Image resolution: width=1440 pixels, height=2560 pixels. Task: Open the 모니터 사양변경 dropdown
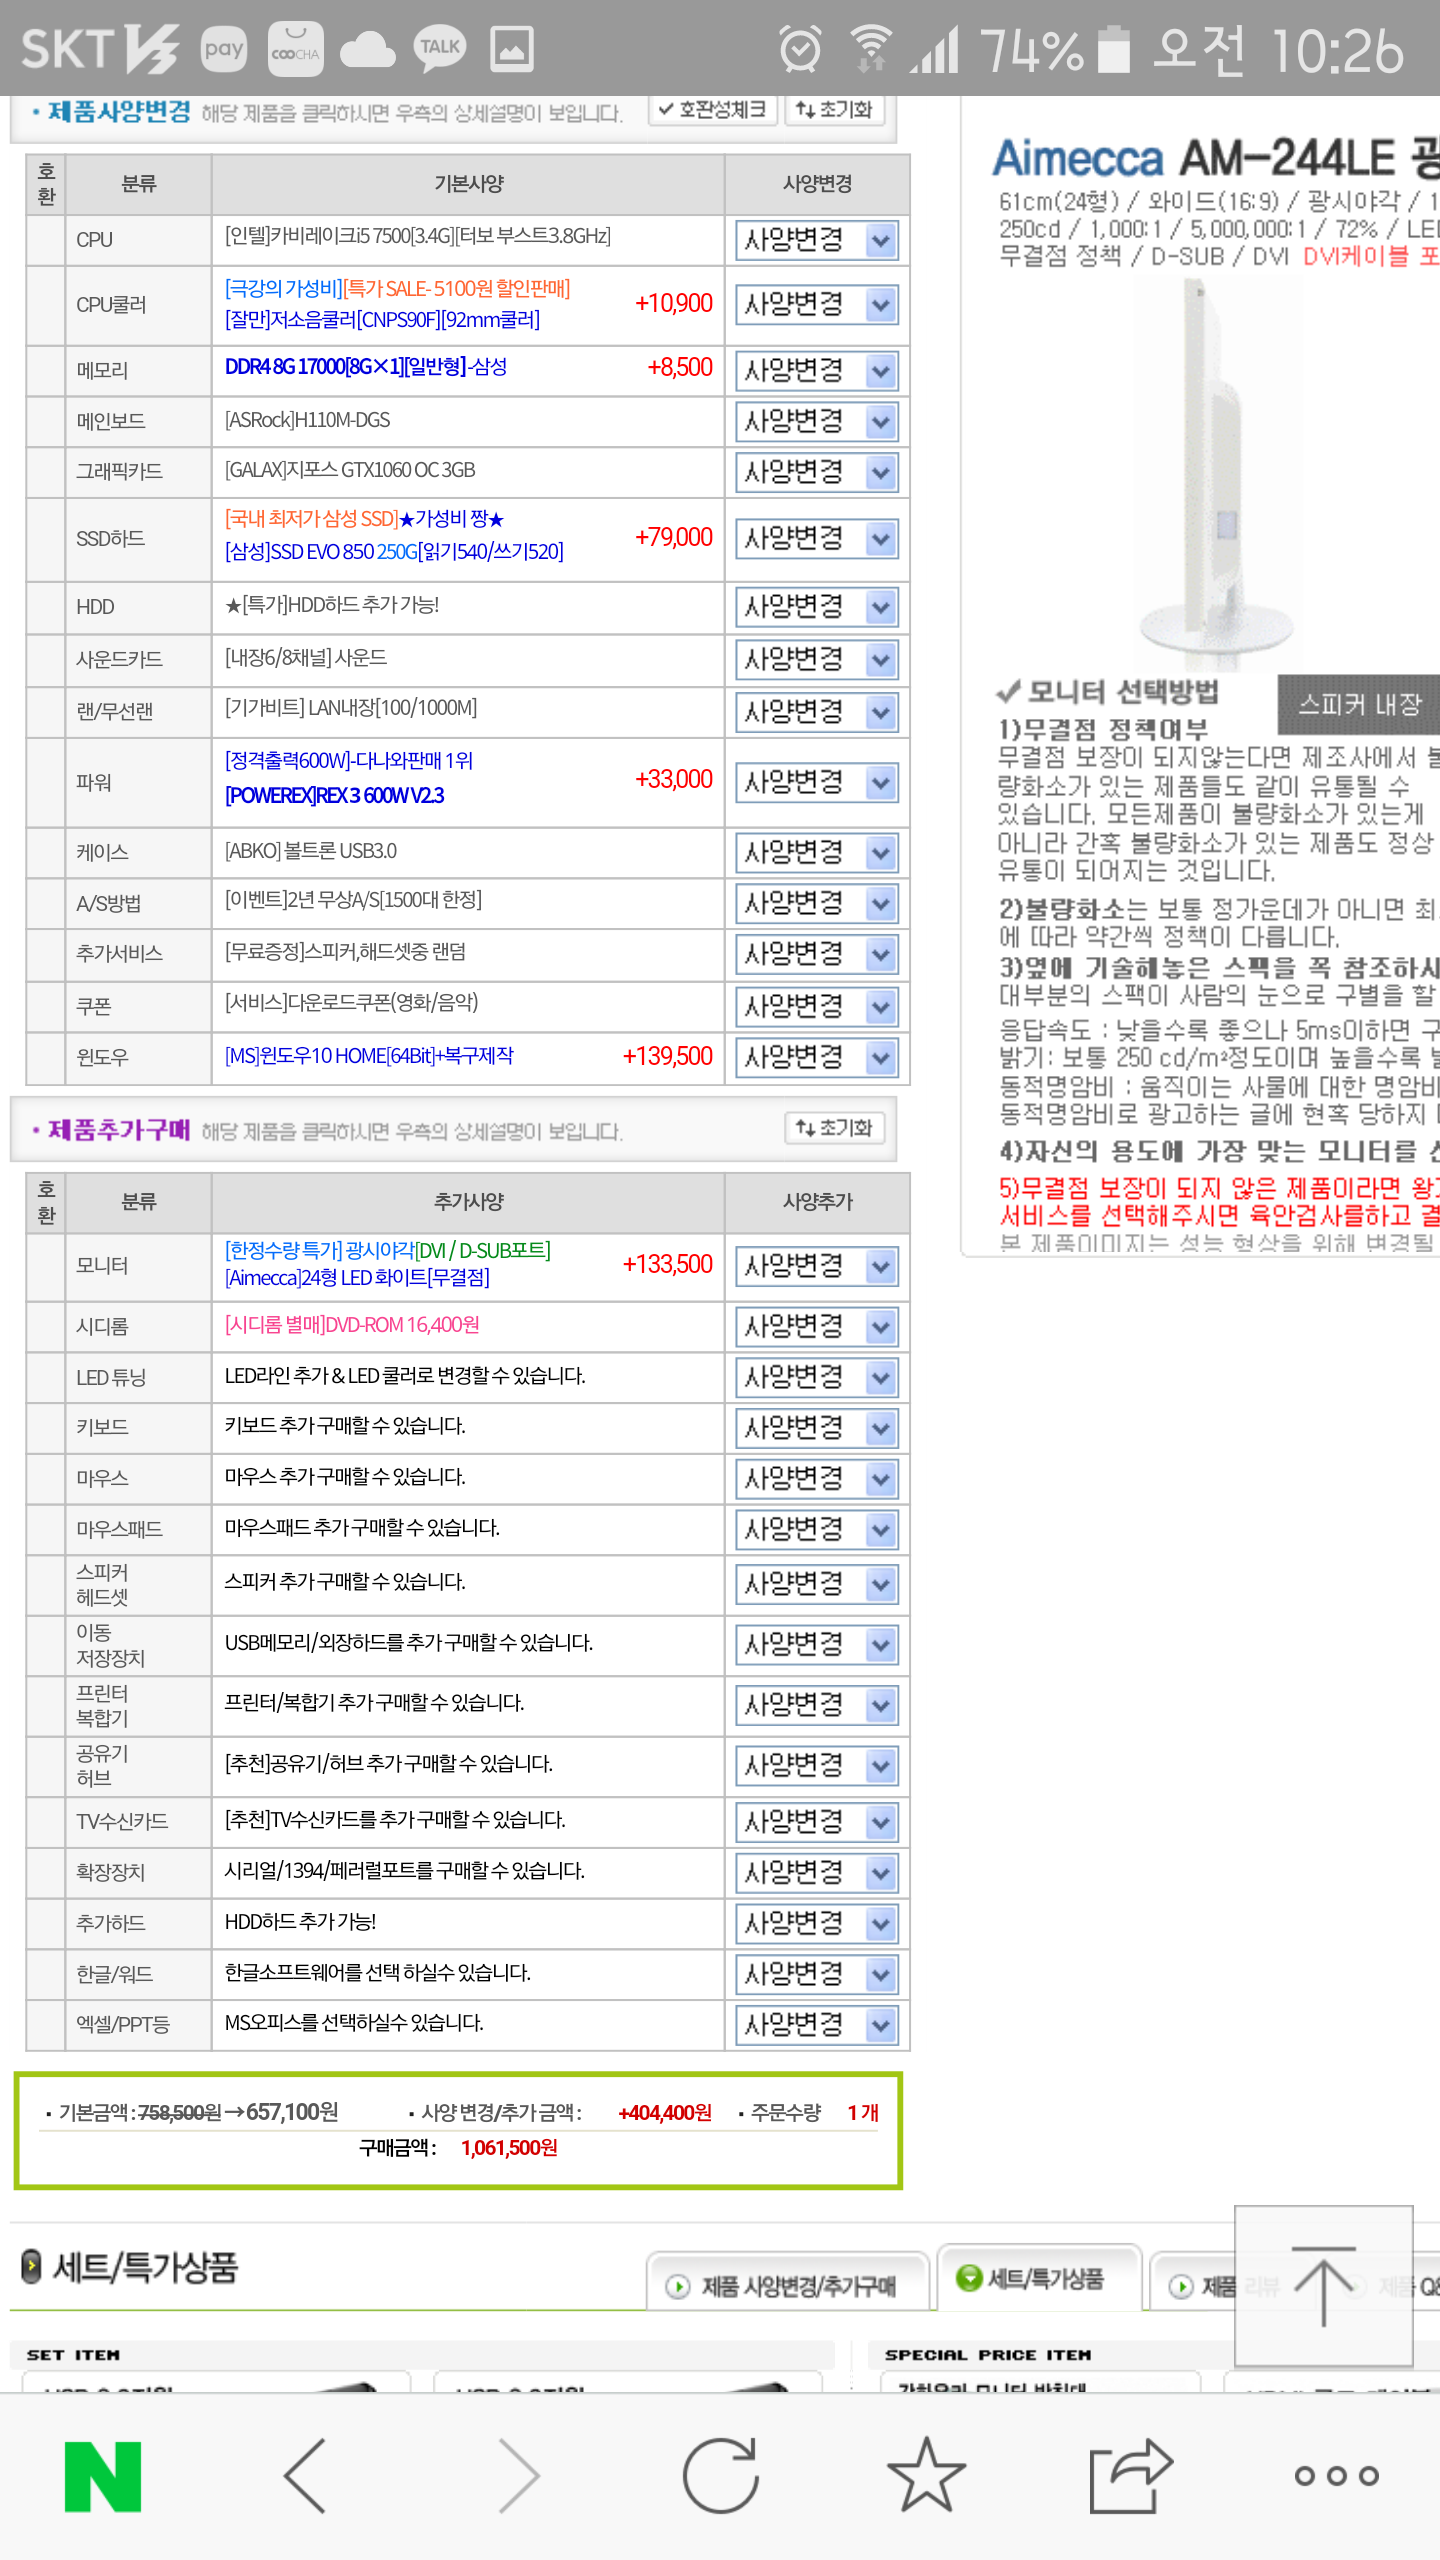pos(816,1266)
